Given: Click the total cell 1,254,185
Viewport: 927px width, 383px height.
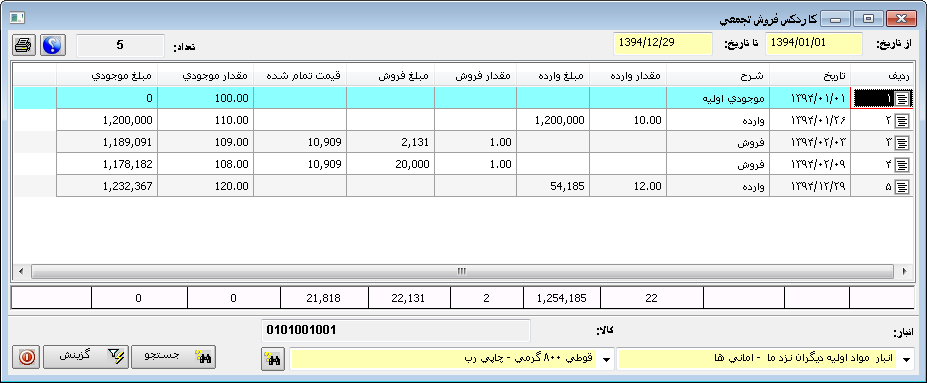Looking at the screenshot, I should coord(562,298).
